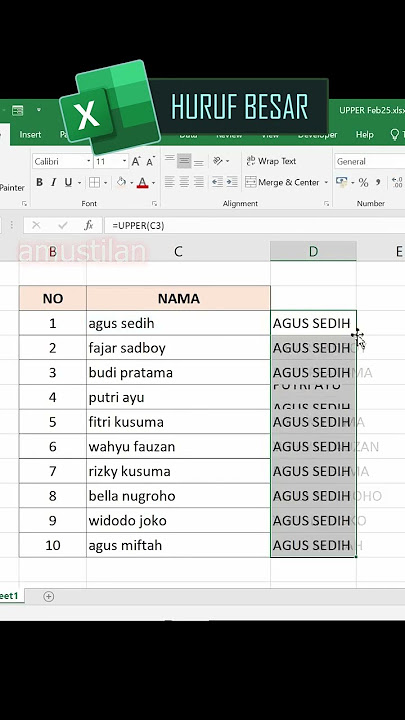Expand the Fill Color palette arrow
This screenshot has height=720, width=405.
tap(131, 183)
